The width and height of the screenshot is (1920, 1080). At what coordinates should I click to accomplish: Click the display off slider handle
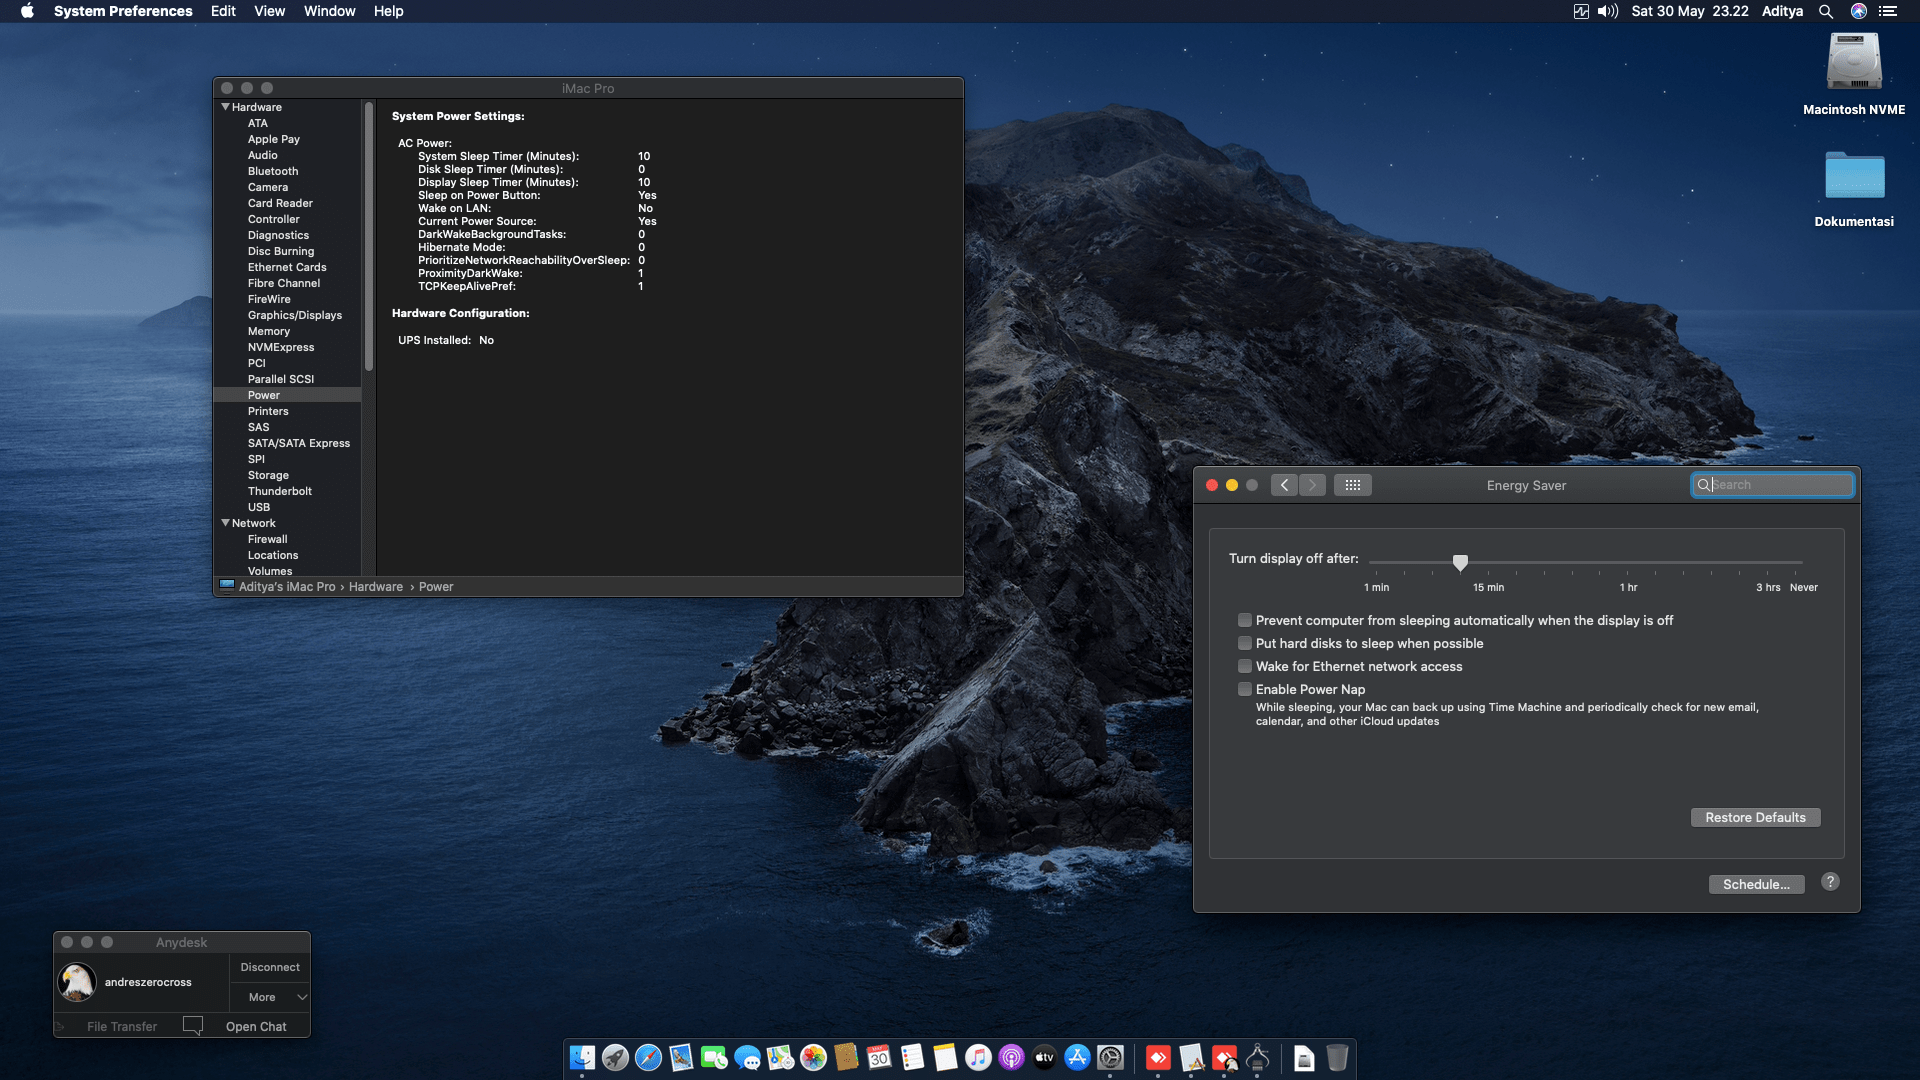coord(1460,563)
